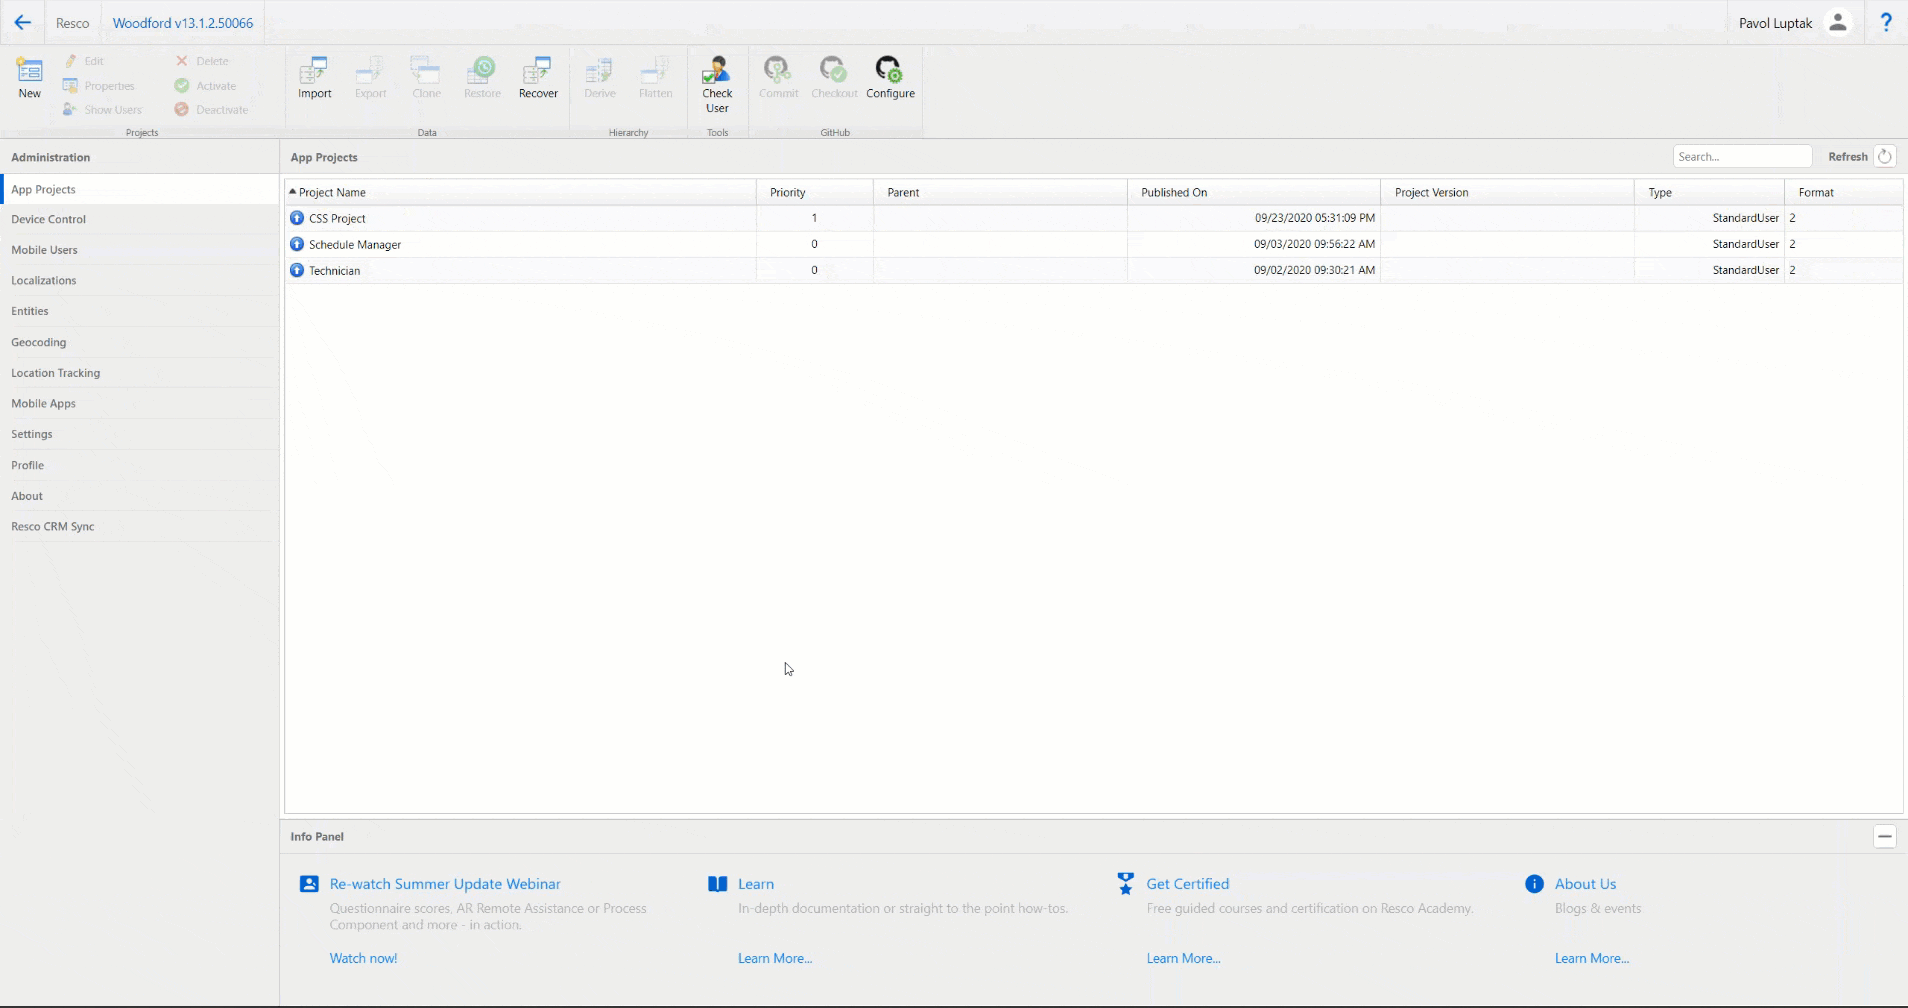Sort by Project Version column header
Viewport: 1908px width, 1008px height.
click(x=1507, y=192)
